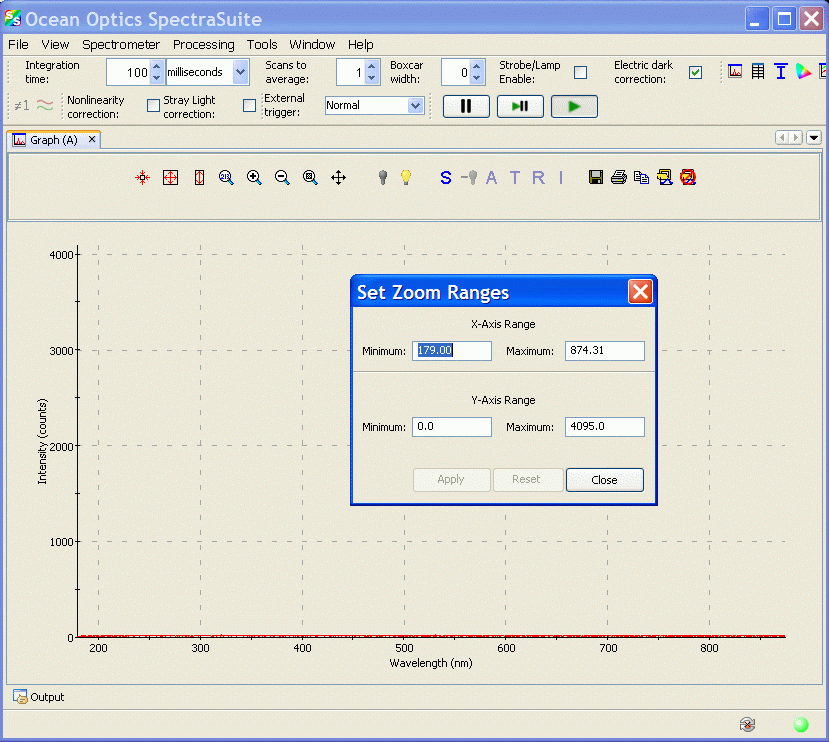Switch to Transmission mode with T icon
This screenshot has height=742, width=829.
[514, 178]
